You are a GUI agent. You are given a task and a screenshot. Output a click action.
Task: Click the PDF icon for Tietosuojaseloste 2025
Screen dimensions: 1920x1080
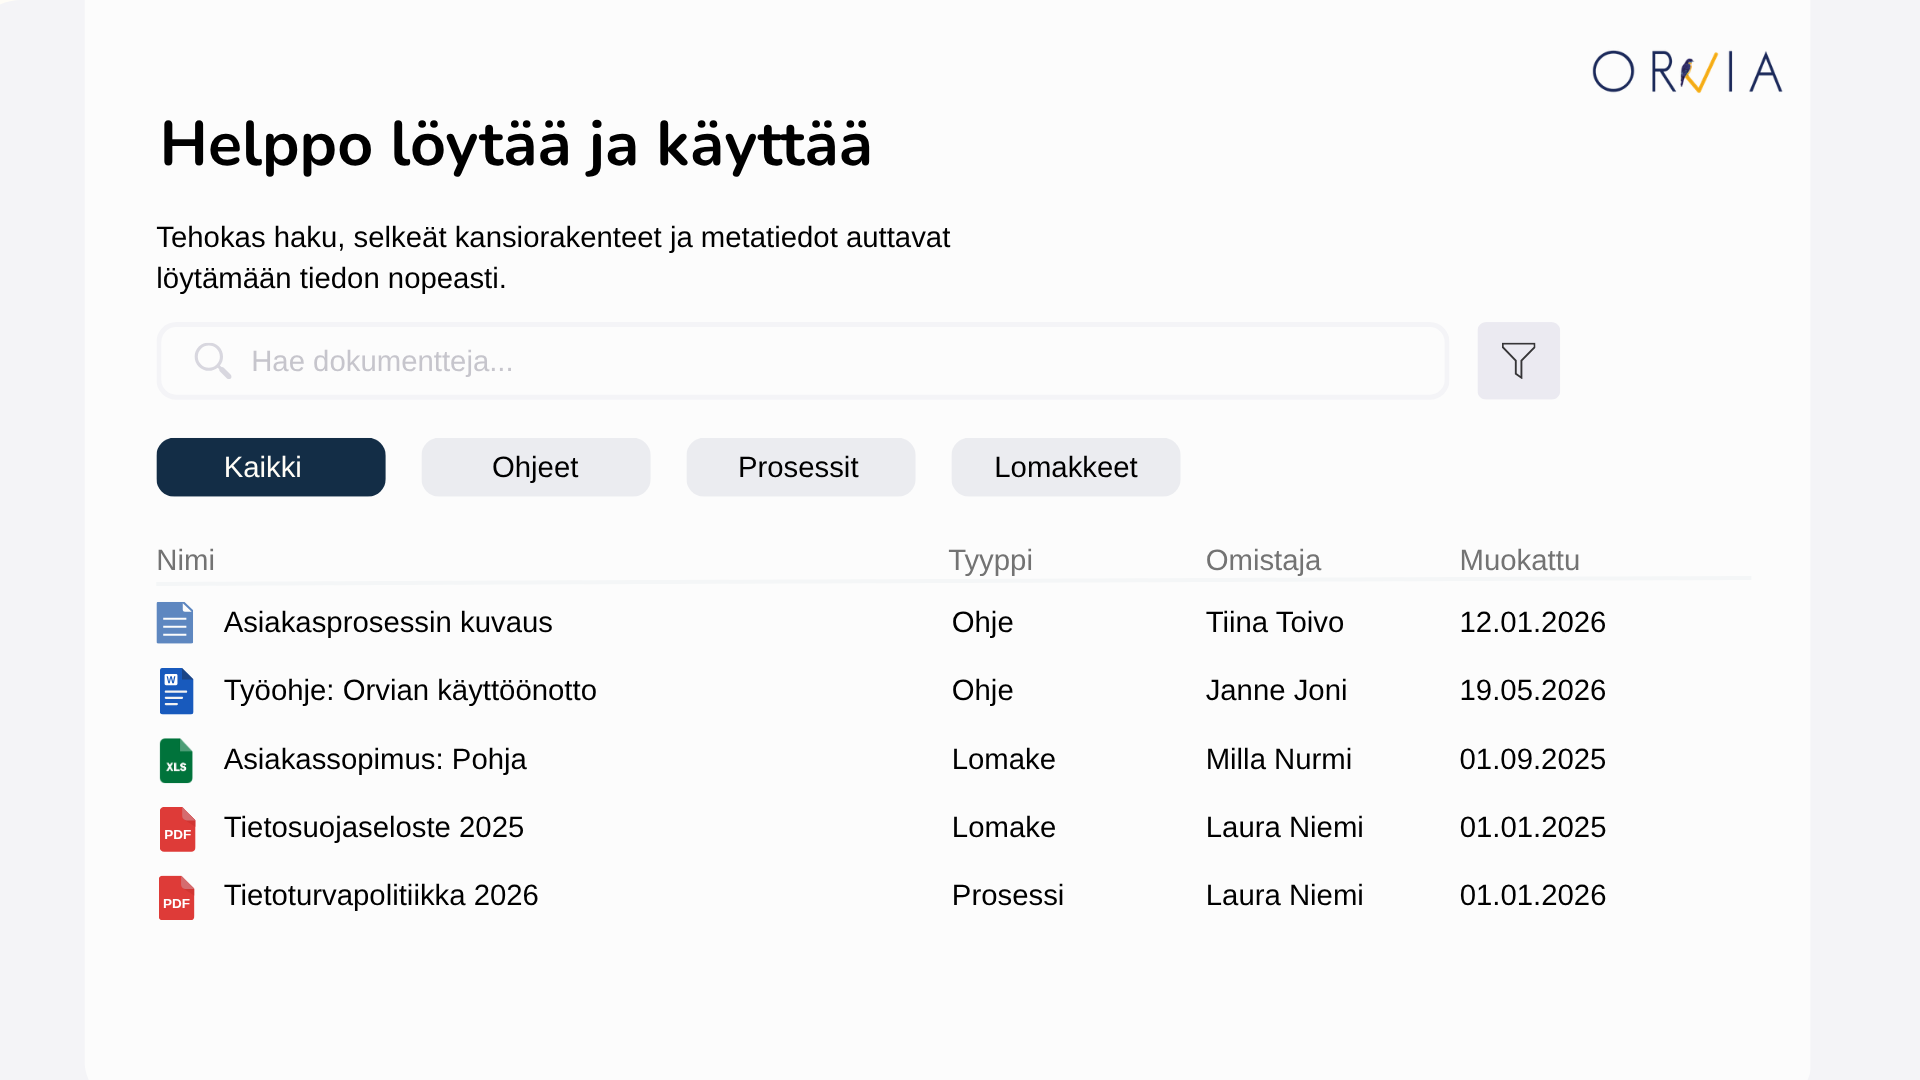177,829
